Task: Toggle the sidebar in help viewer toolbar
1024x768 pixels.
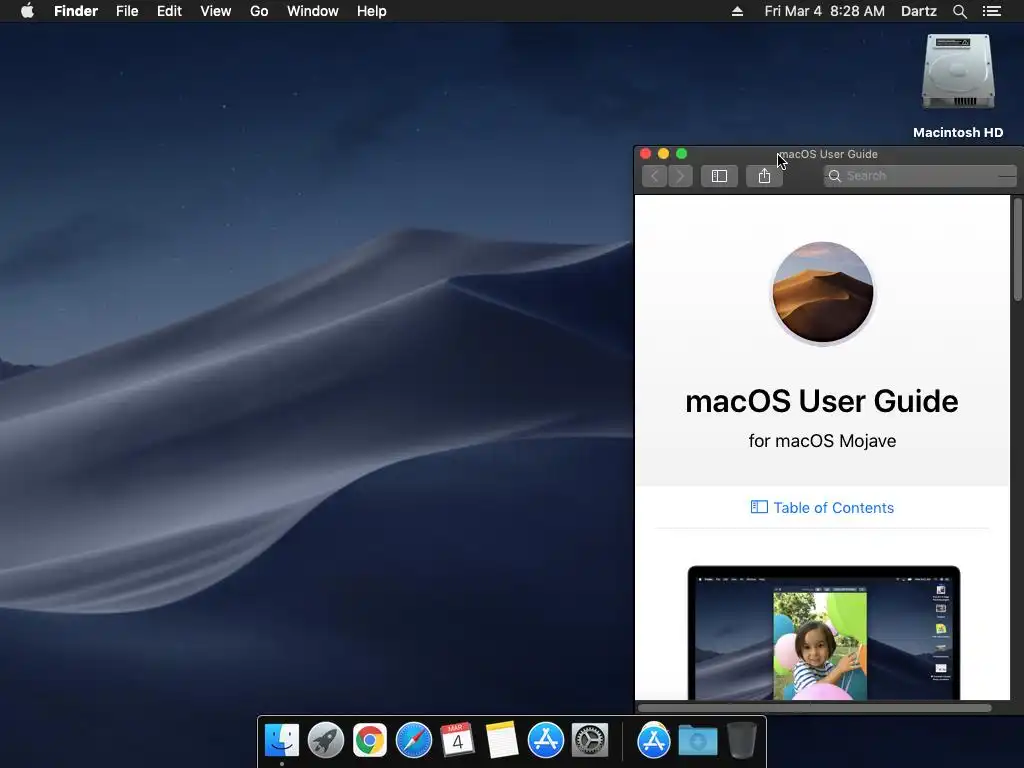Action: 719,176
